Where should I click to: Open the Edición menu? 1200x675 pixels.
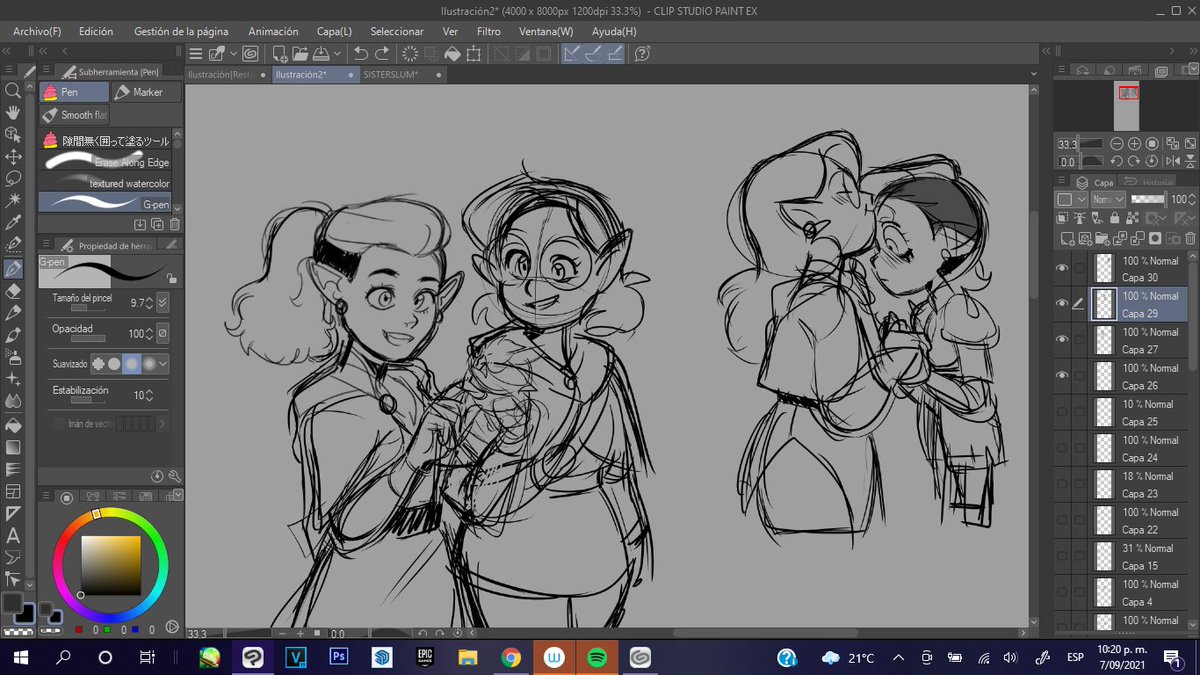coord(96,32)
